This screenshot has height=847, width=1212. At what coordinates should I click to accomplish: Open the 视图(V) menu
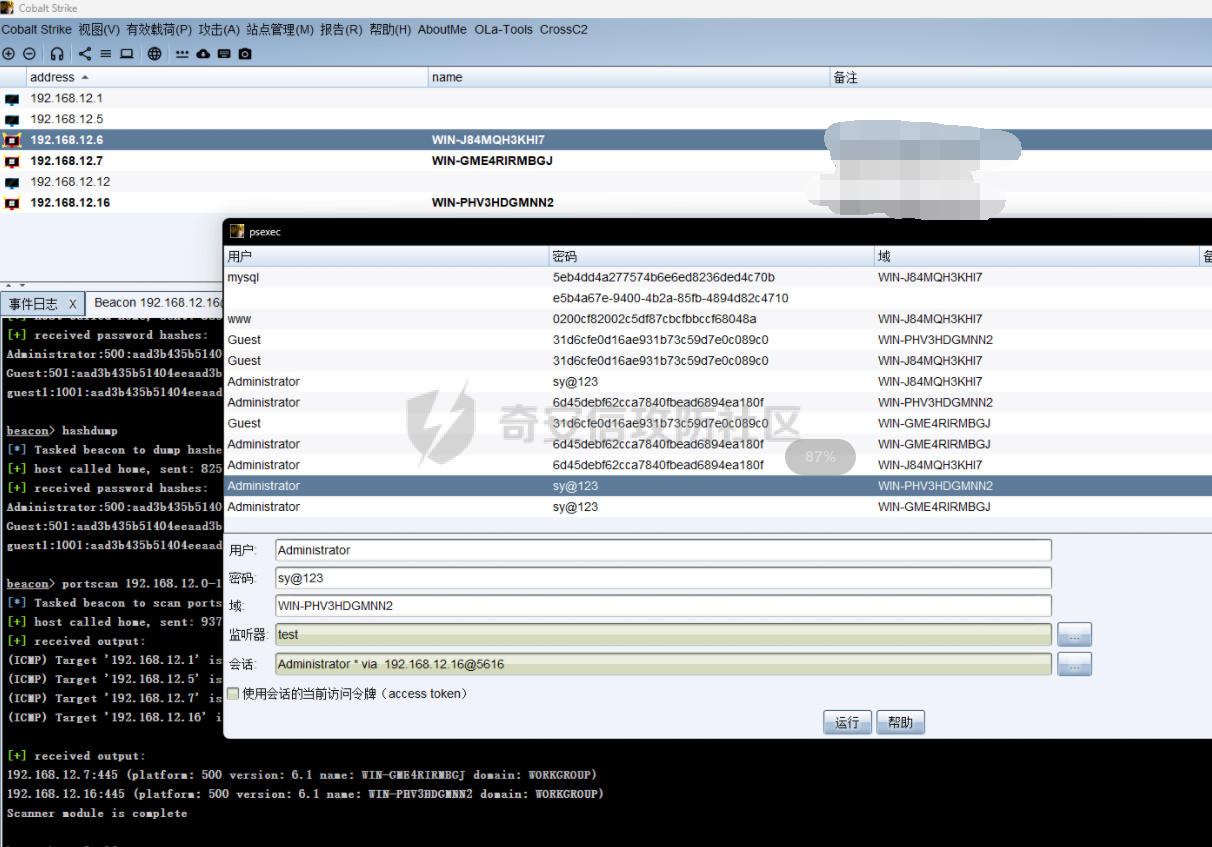(x=99, y=30)
